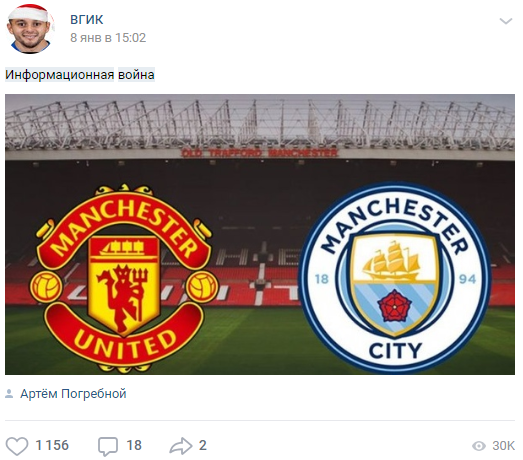
Task: Click the Manchester City crest in the image
Action: click(x=395, y=278)
